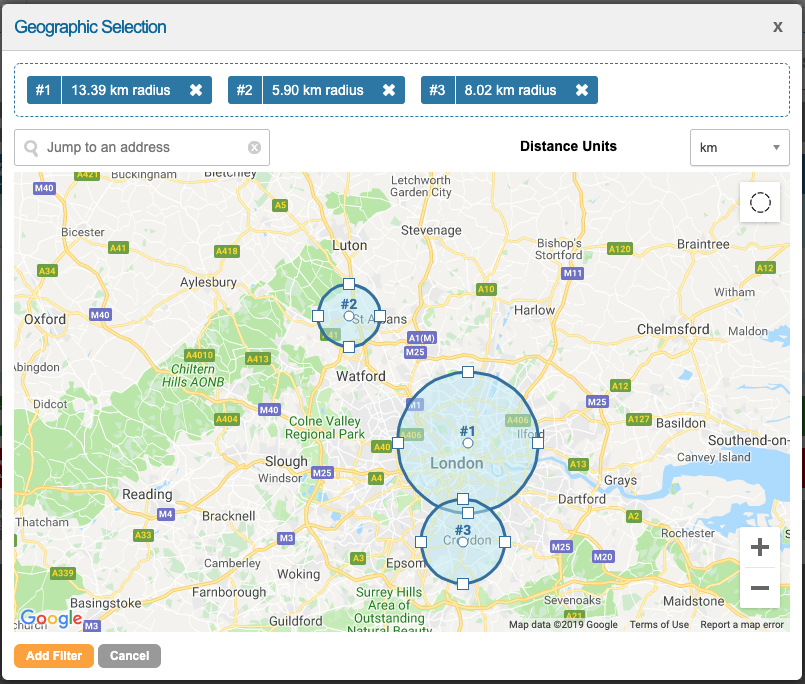Close the Geographic Selection dialog
The height and width of the screenshot is (684, 805).
click(777, 27)
